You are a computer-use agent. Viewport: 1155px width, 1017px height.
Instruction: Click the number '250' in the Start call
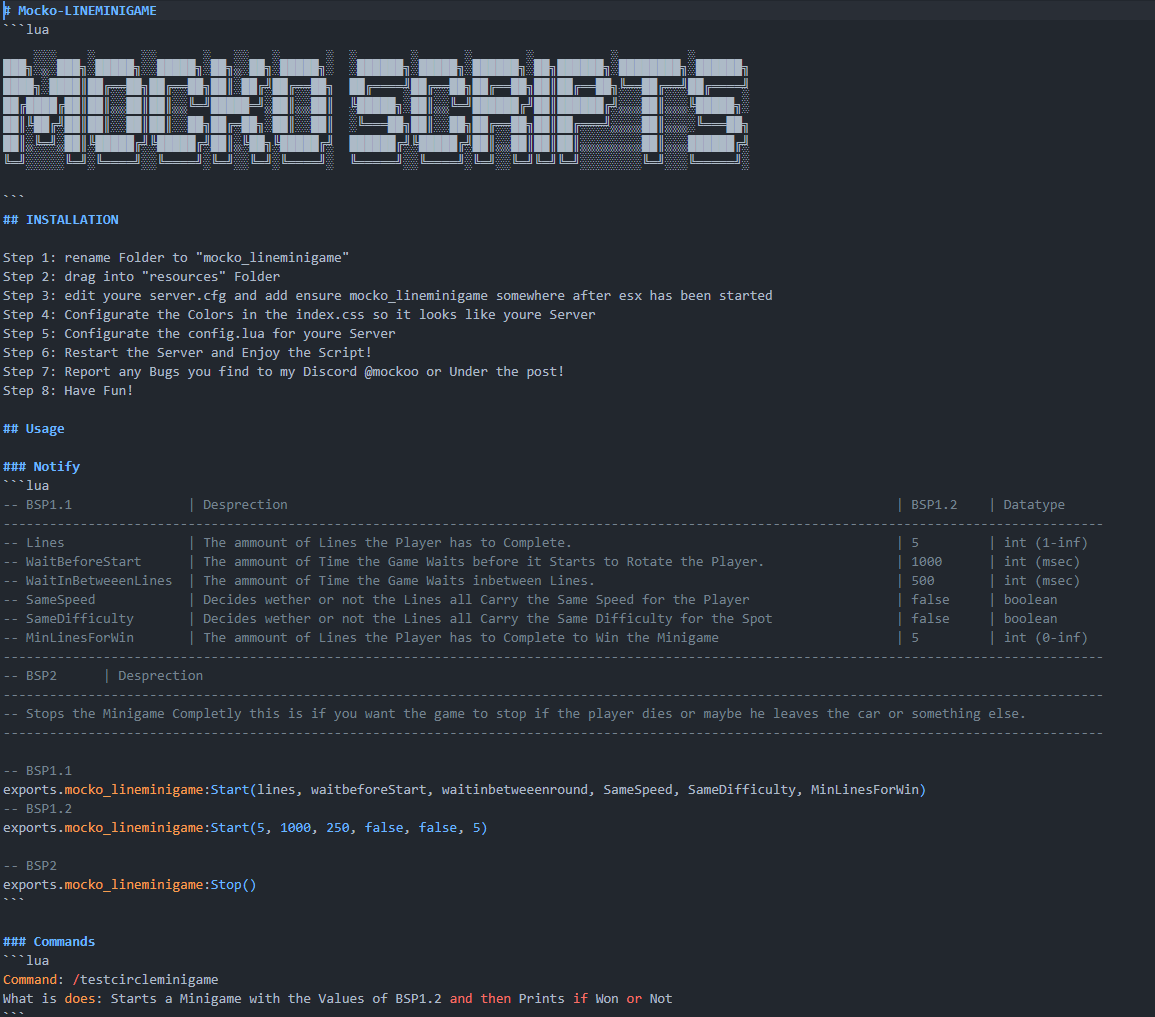(x=338, y=828)
